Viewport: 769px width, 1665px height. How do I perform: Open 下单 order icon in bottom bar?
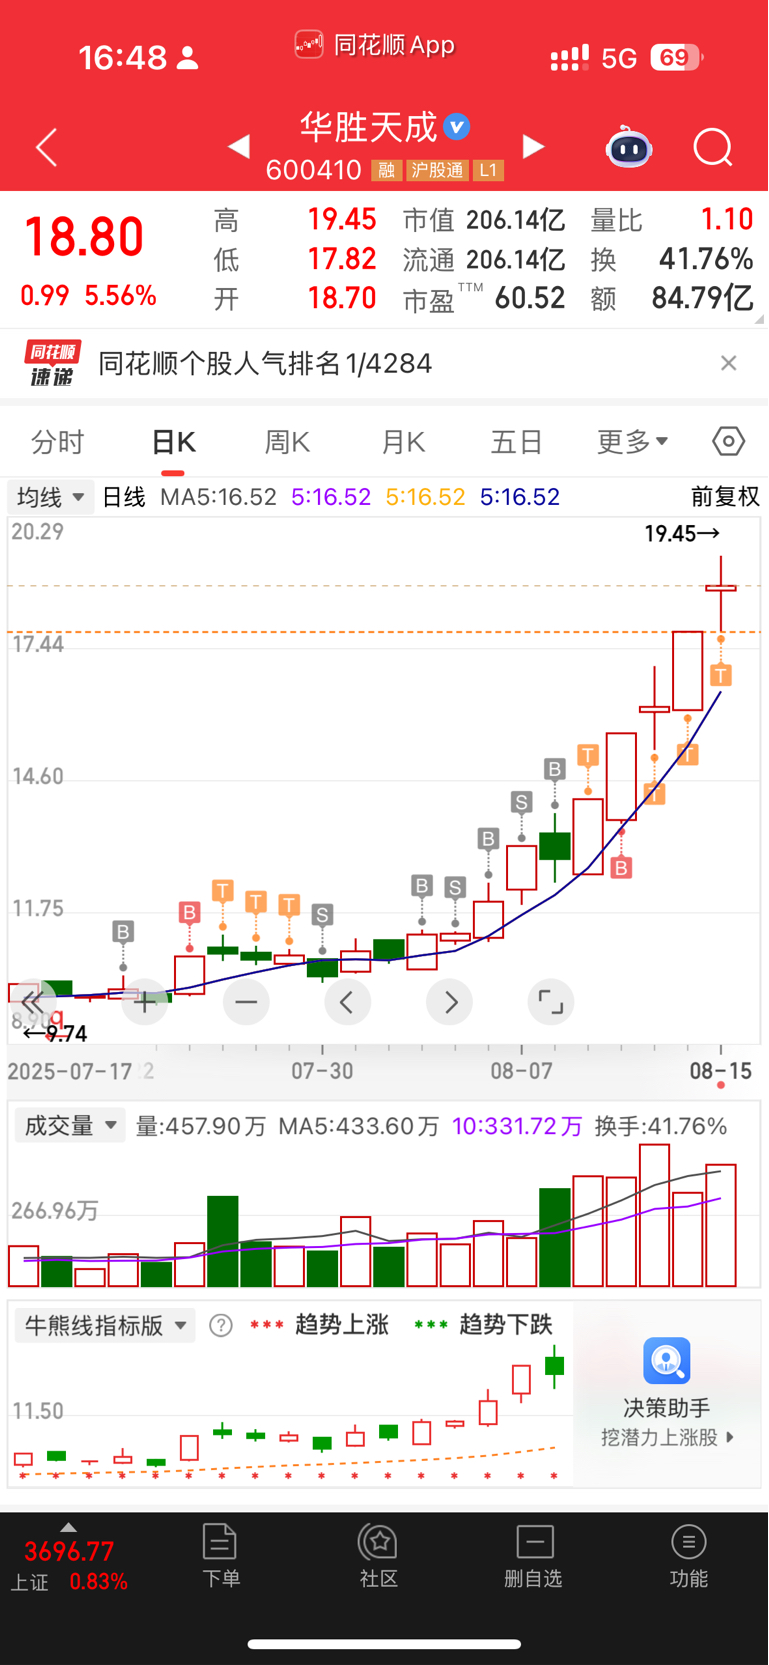tap(220, 1556)
